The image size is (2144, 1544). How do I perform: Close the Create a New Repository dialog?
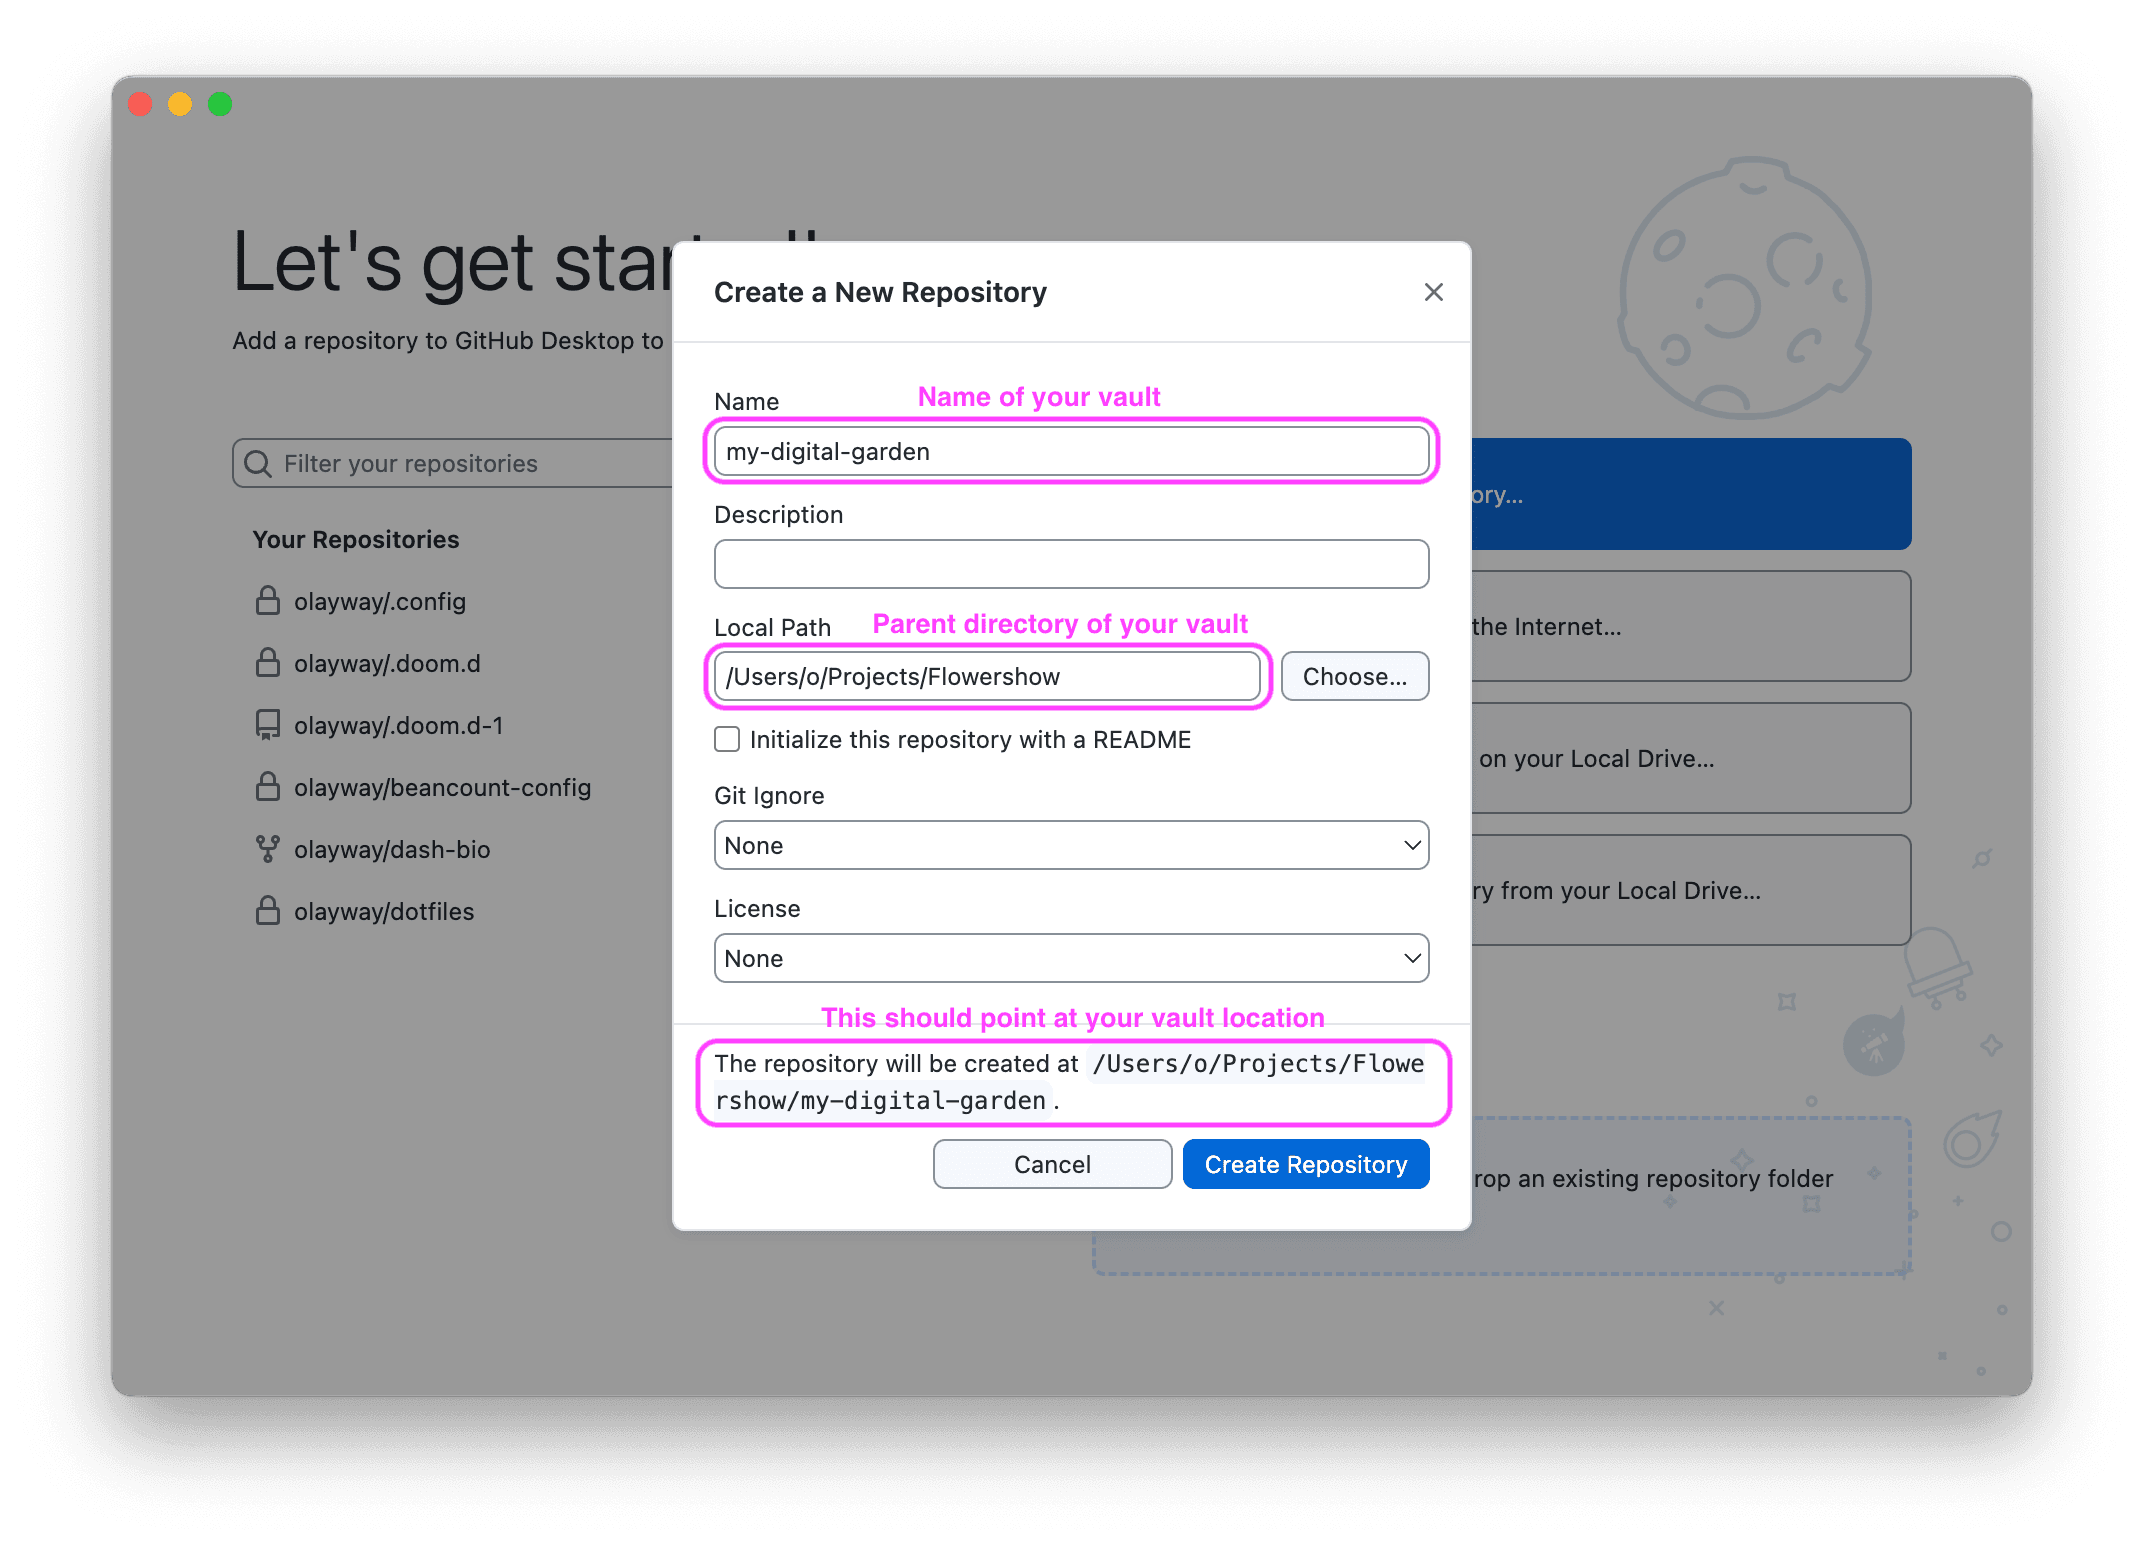tap(1433, 292)
